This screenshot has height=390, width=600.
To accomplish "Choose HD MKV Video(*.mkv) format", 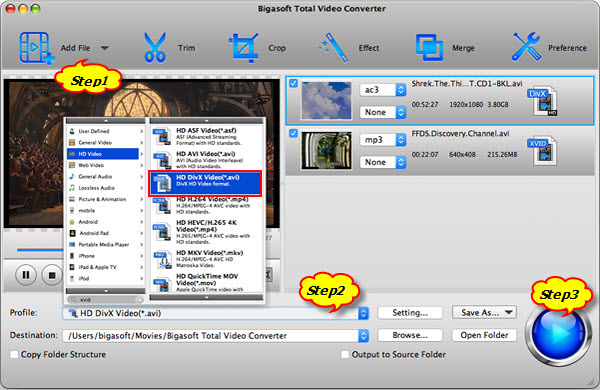I will click(x=206, y=259).
